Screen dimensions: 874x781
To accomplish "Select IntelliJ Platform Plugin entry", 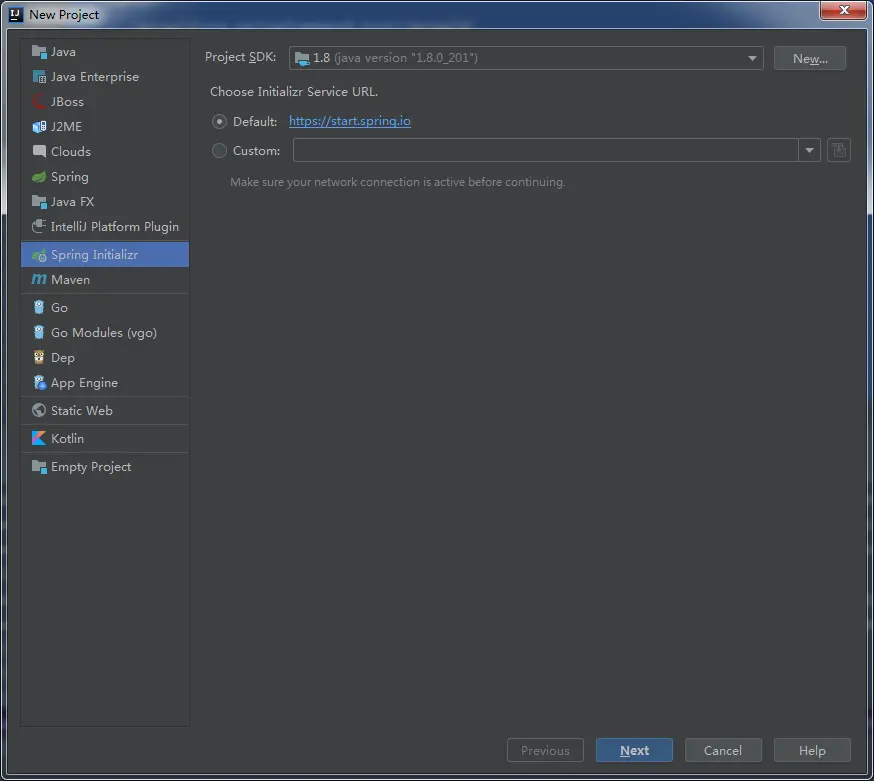I will coord(105,226).
